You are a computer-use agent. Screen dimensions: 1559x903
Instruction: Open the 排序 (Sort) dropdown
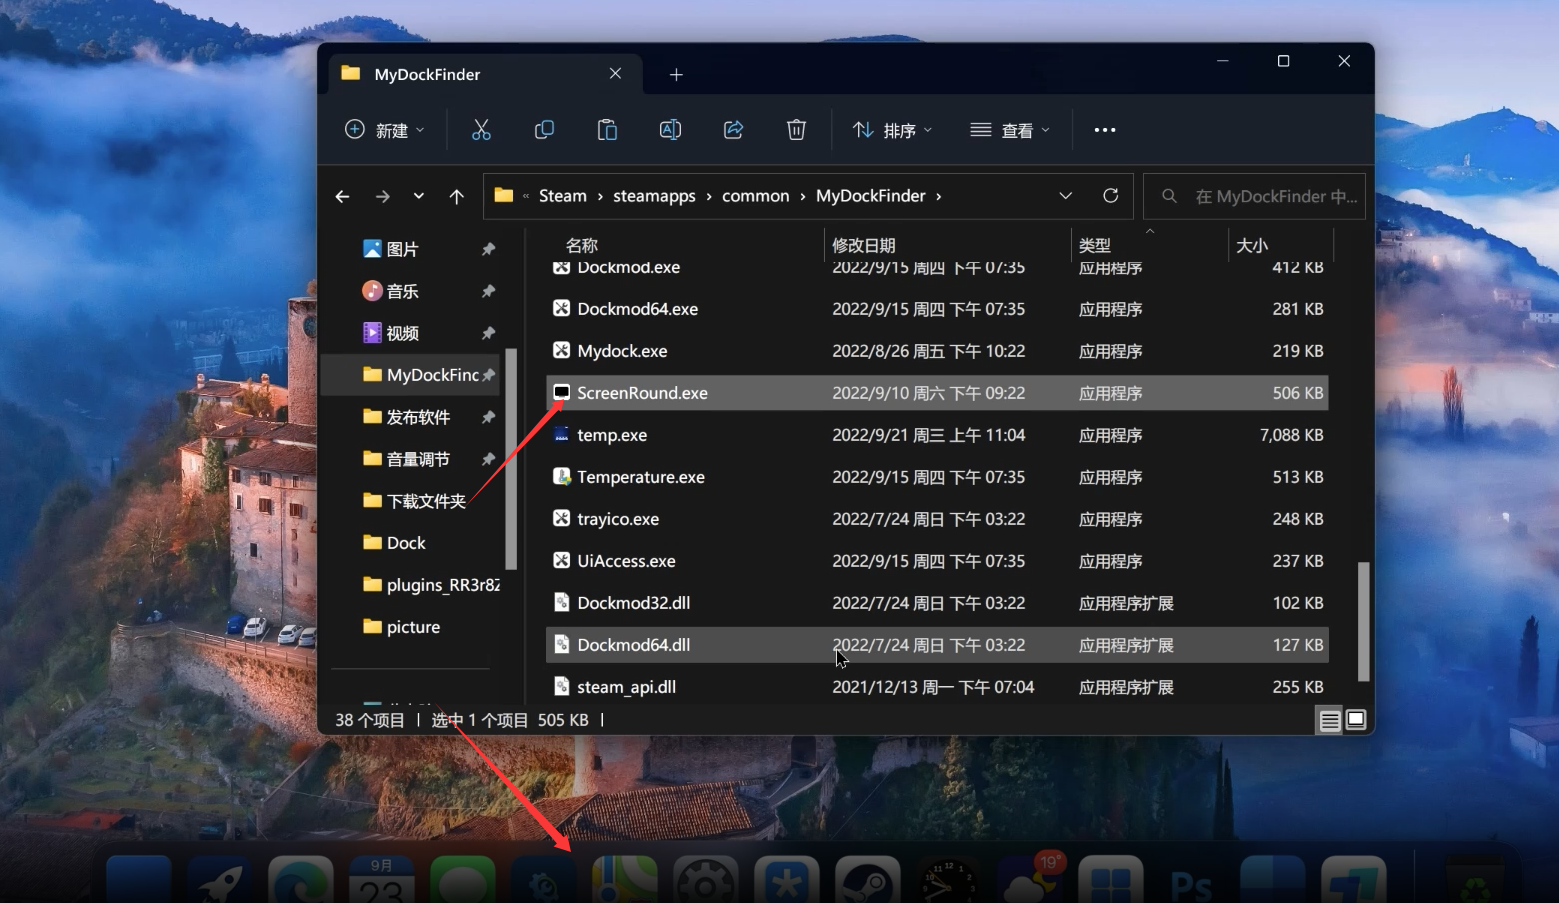click(892, 130)
